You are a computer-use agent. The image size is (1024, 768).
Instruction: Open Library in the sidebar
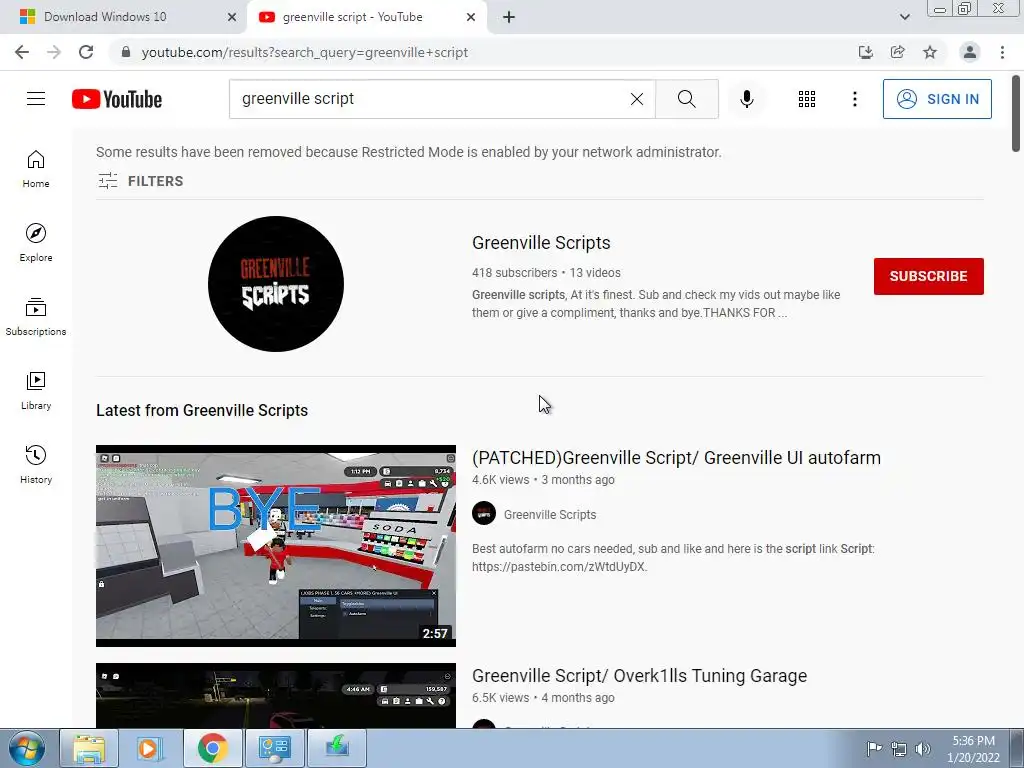coord(36,391)
